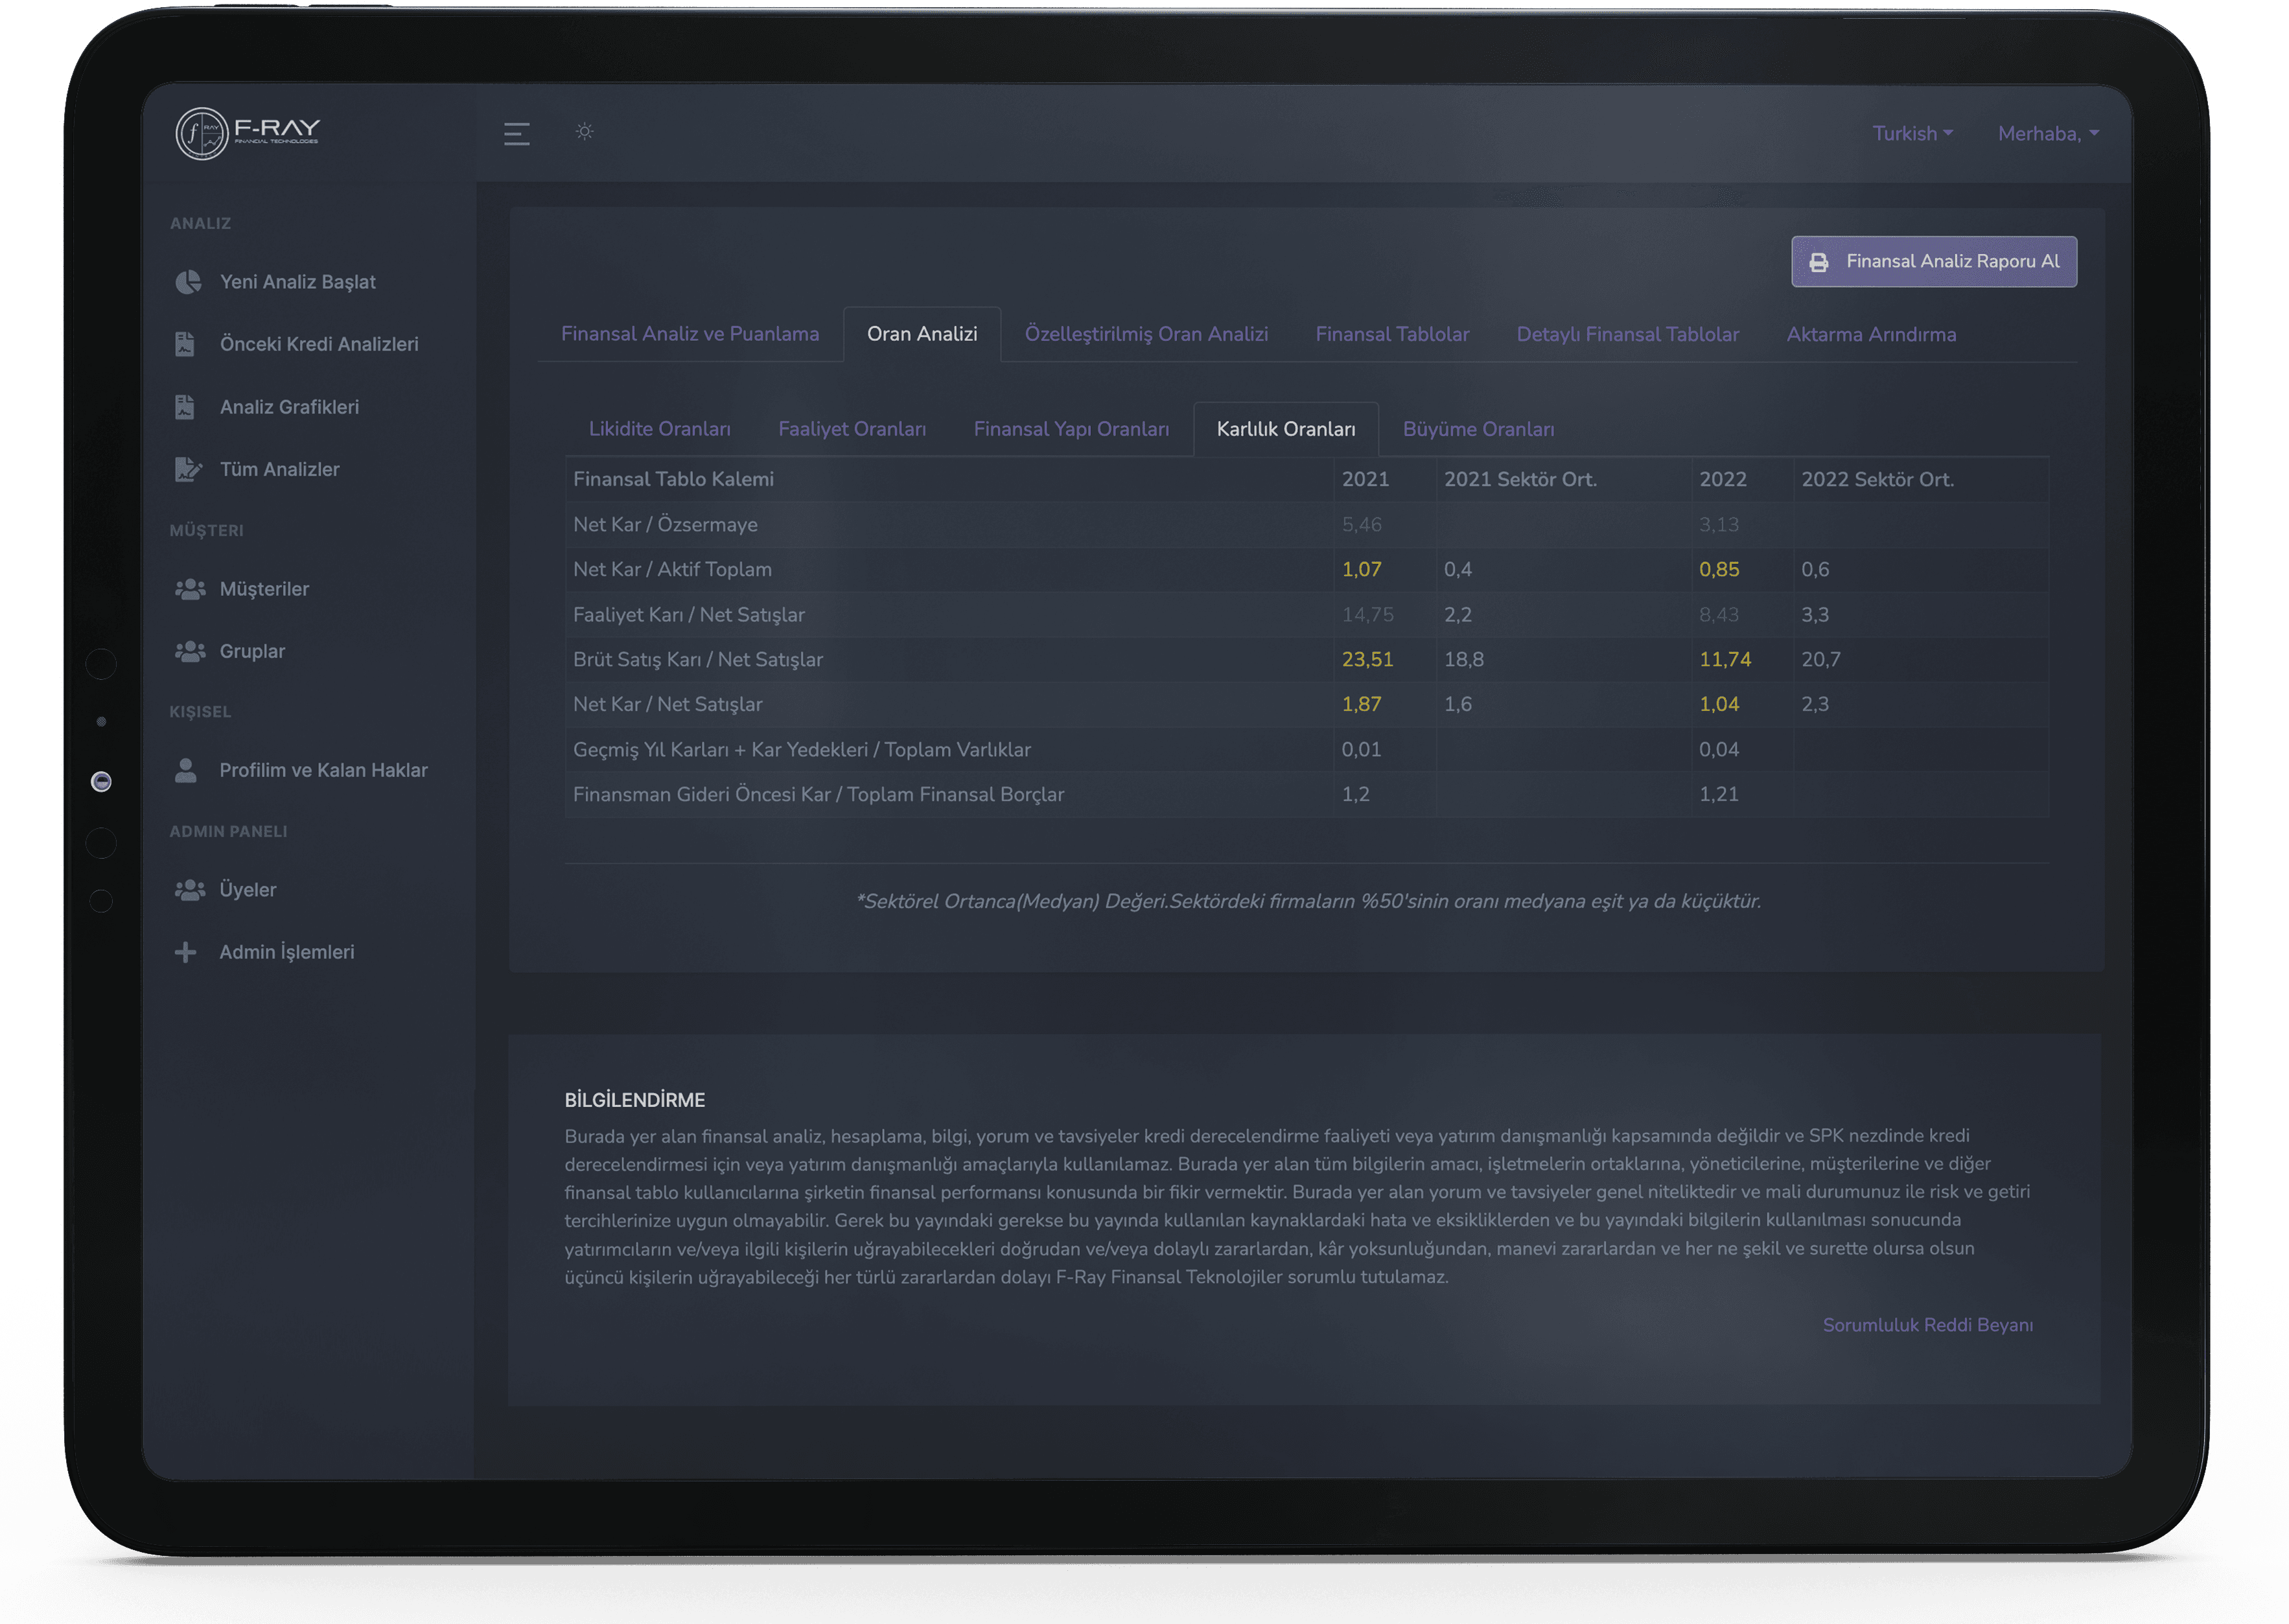
Task: Open the Turkish language dropdown
Action: (x=1912, y=133)
